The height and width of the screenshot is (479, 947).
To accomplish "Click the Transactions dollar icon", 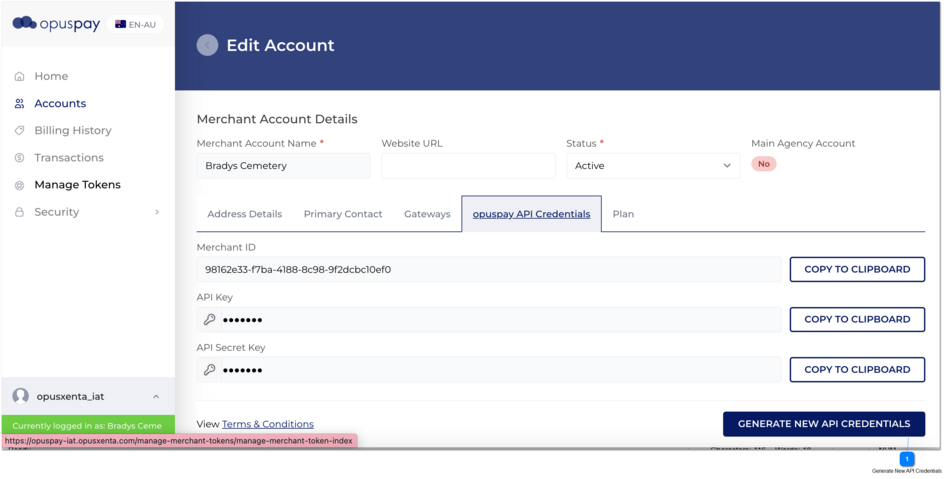I will pos(19,158).
